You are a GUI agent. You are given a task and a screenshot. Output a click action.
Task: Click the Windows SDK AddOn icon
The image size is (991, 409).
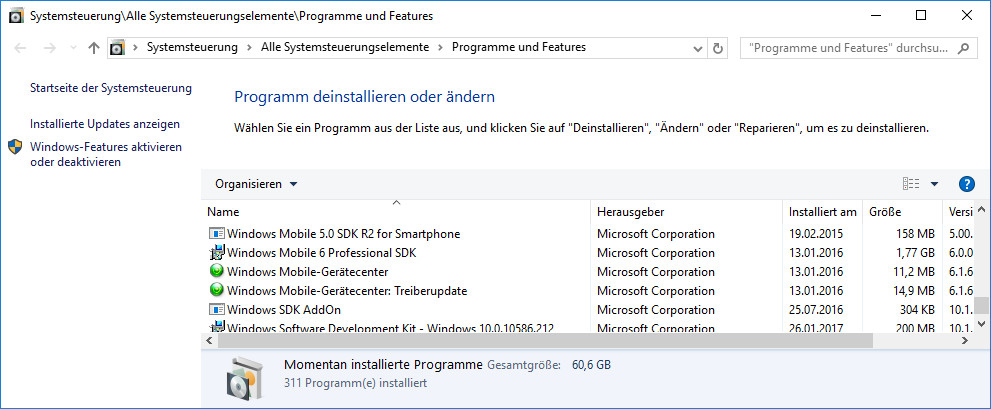click(x=217, y=310)
